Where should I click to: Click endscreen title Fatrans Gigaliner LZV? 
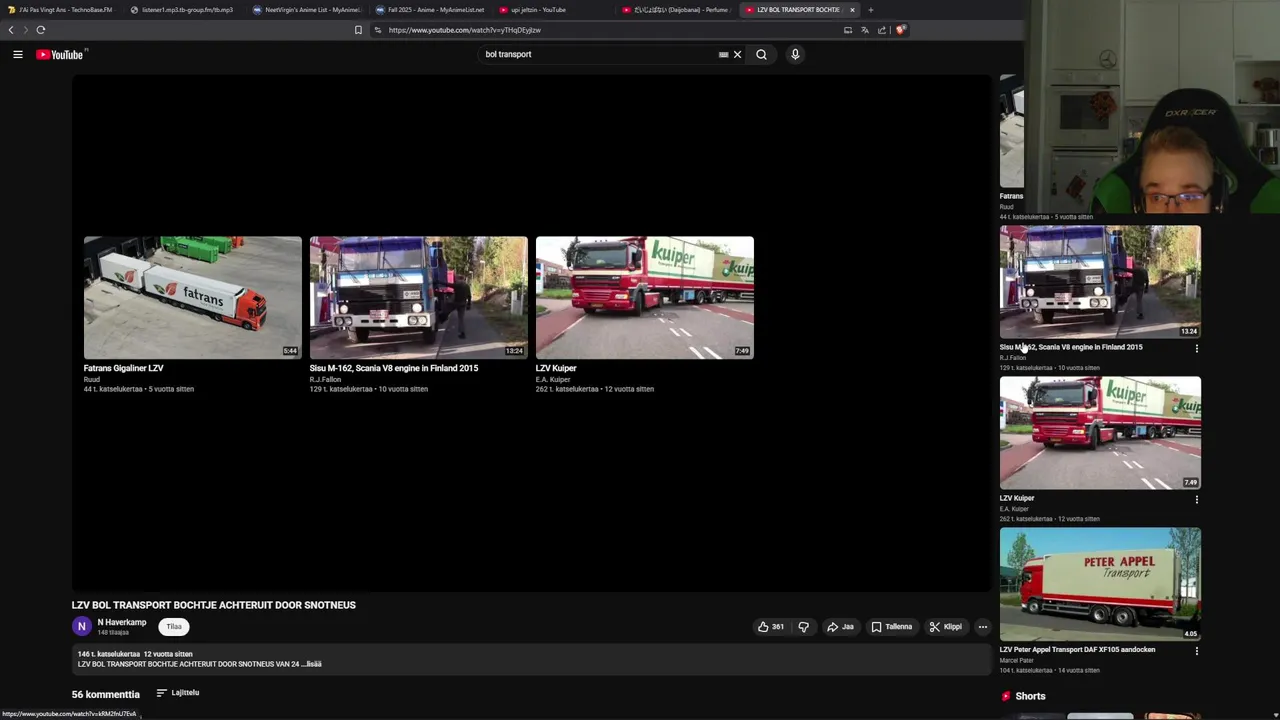point(124,368)
